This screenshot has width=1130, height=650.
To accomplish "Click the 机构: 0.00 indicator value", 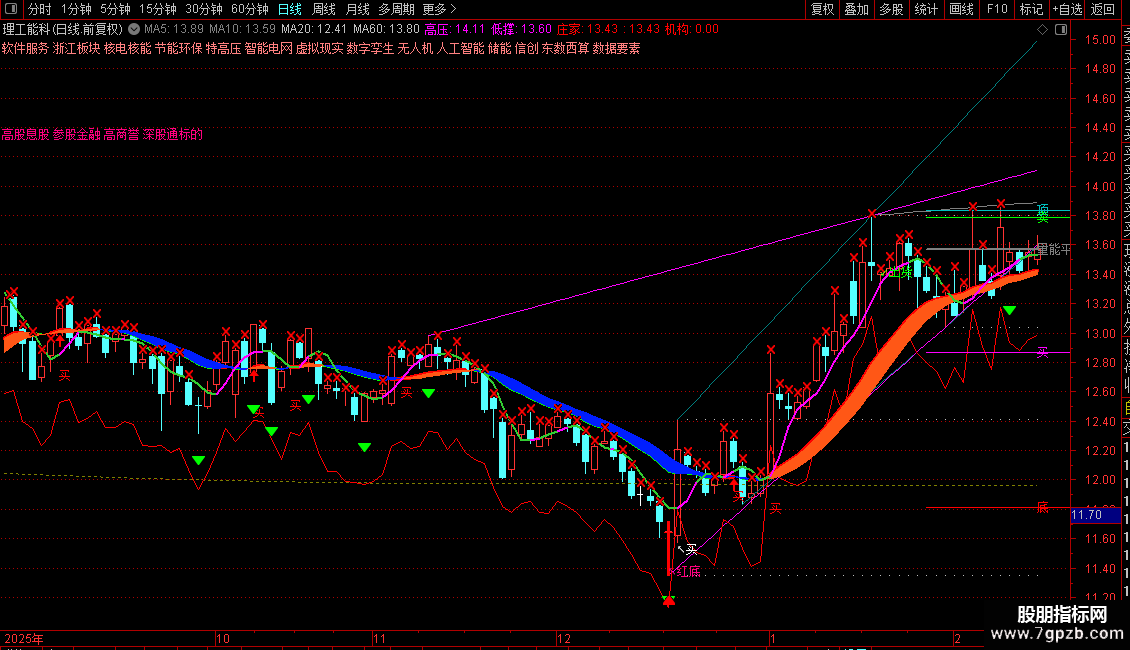I will click(x=692, y=30).
